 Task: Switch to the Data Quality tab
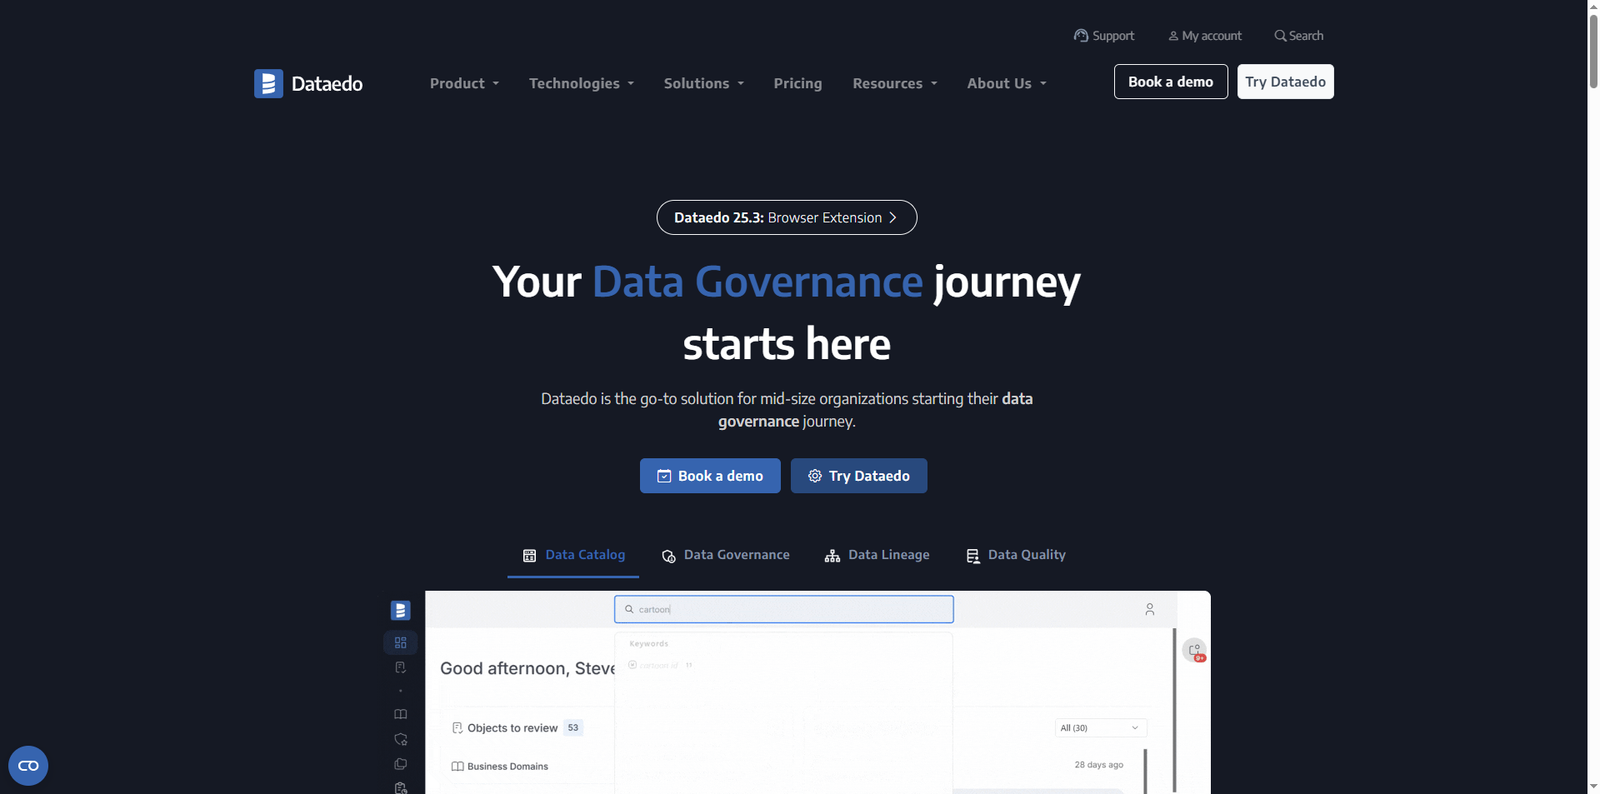coord(1016,555)
